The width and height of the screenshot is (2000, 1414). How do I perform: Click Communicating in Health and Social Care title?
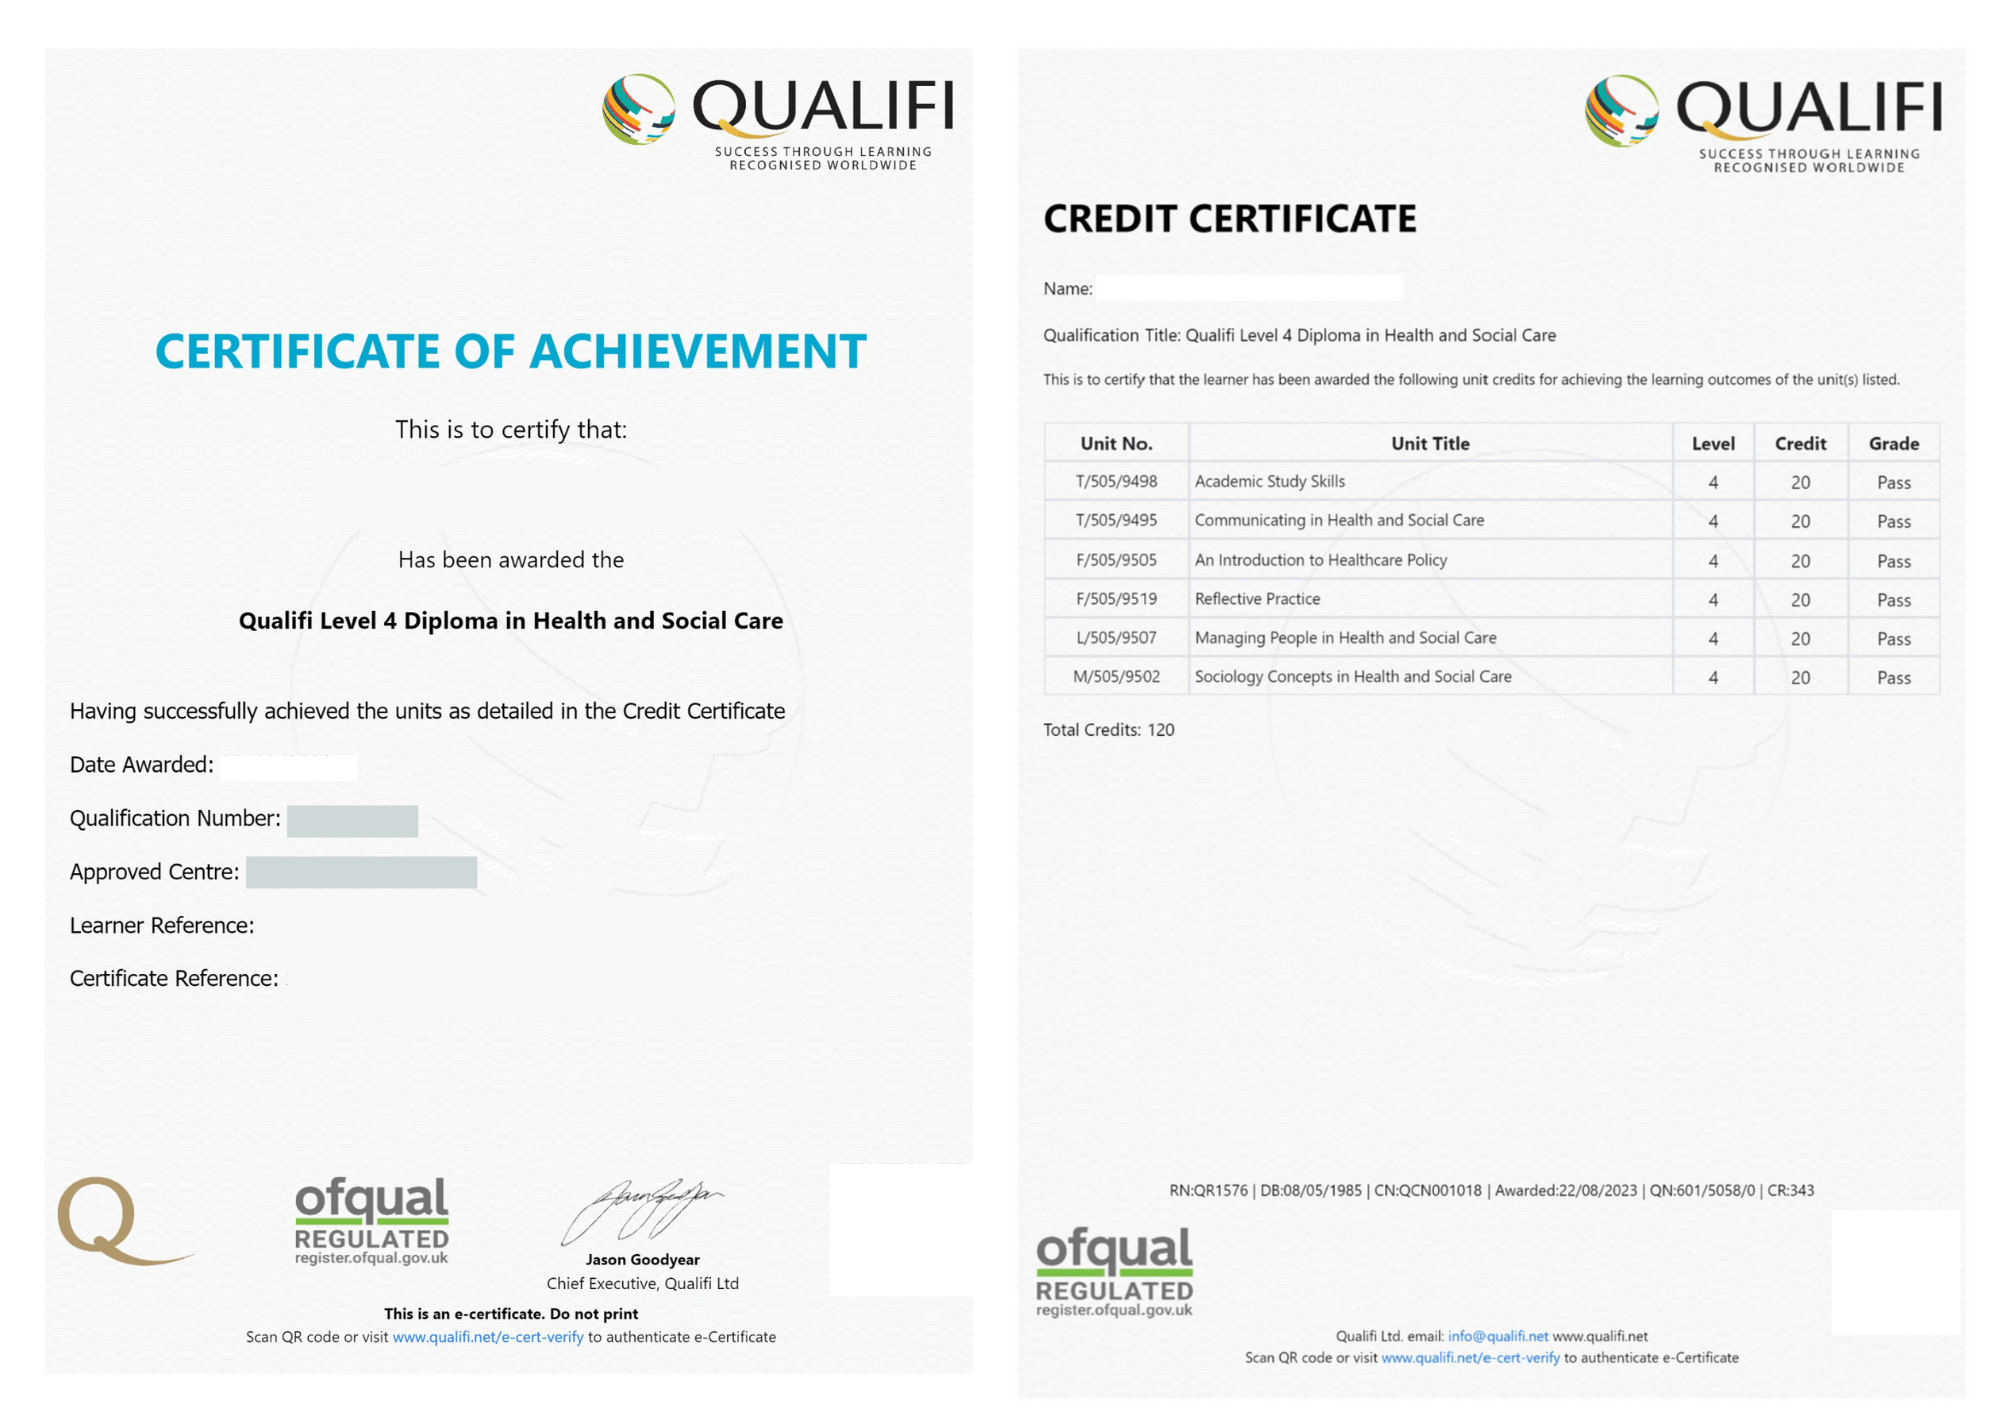coord(1339,521)
